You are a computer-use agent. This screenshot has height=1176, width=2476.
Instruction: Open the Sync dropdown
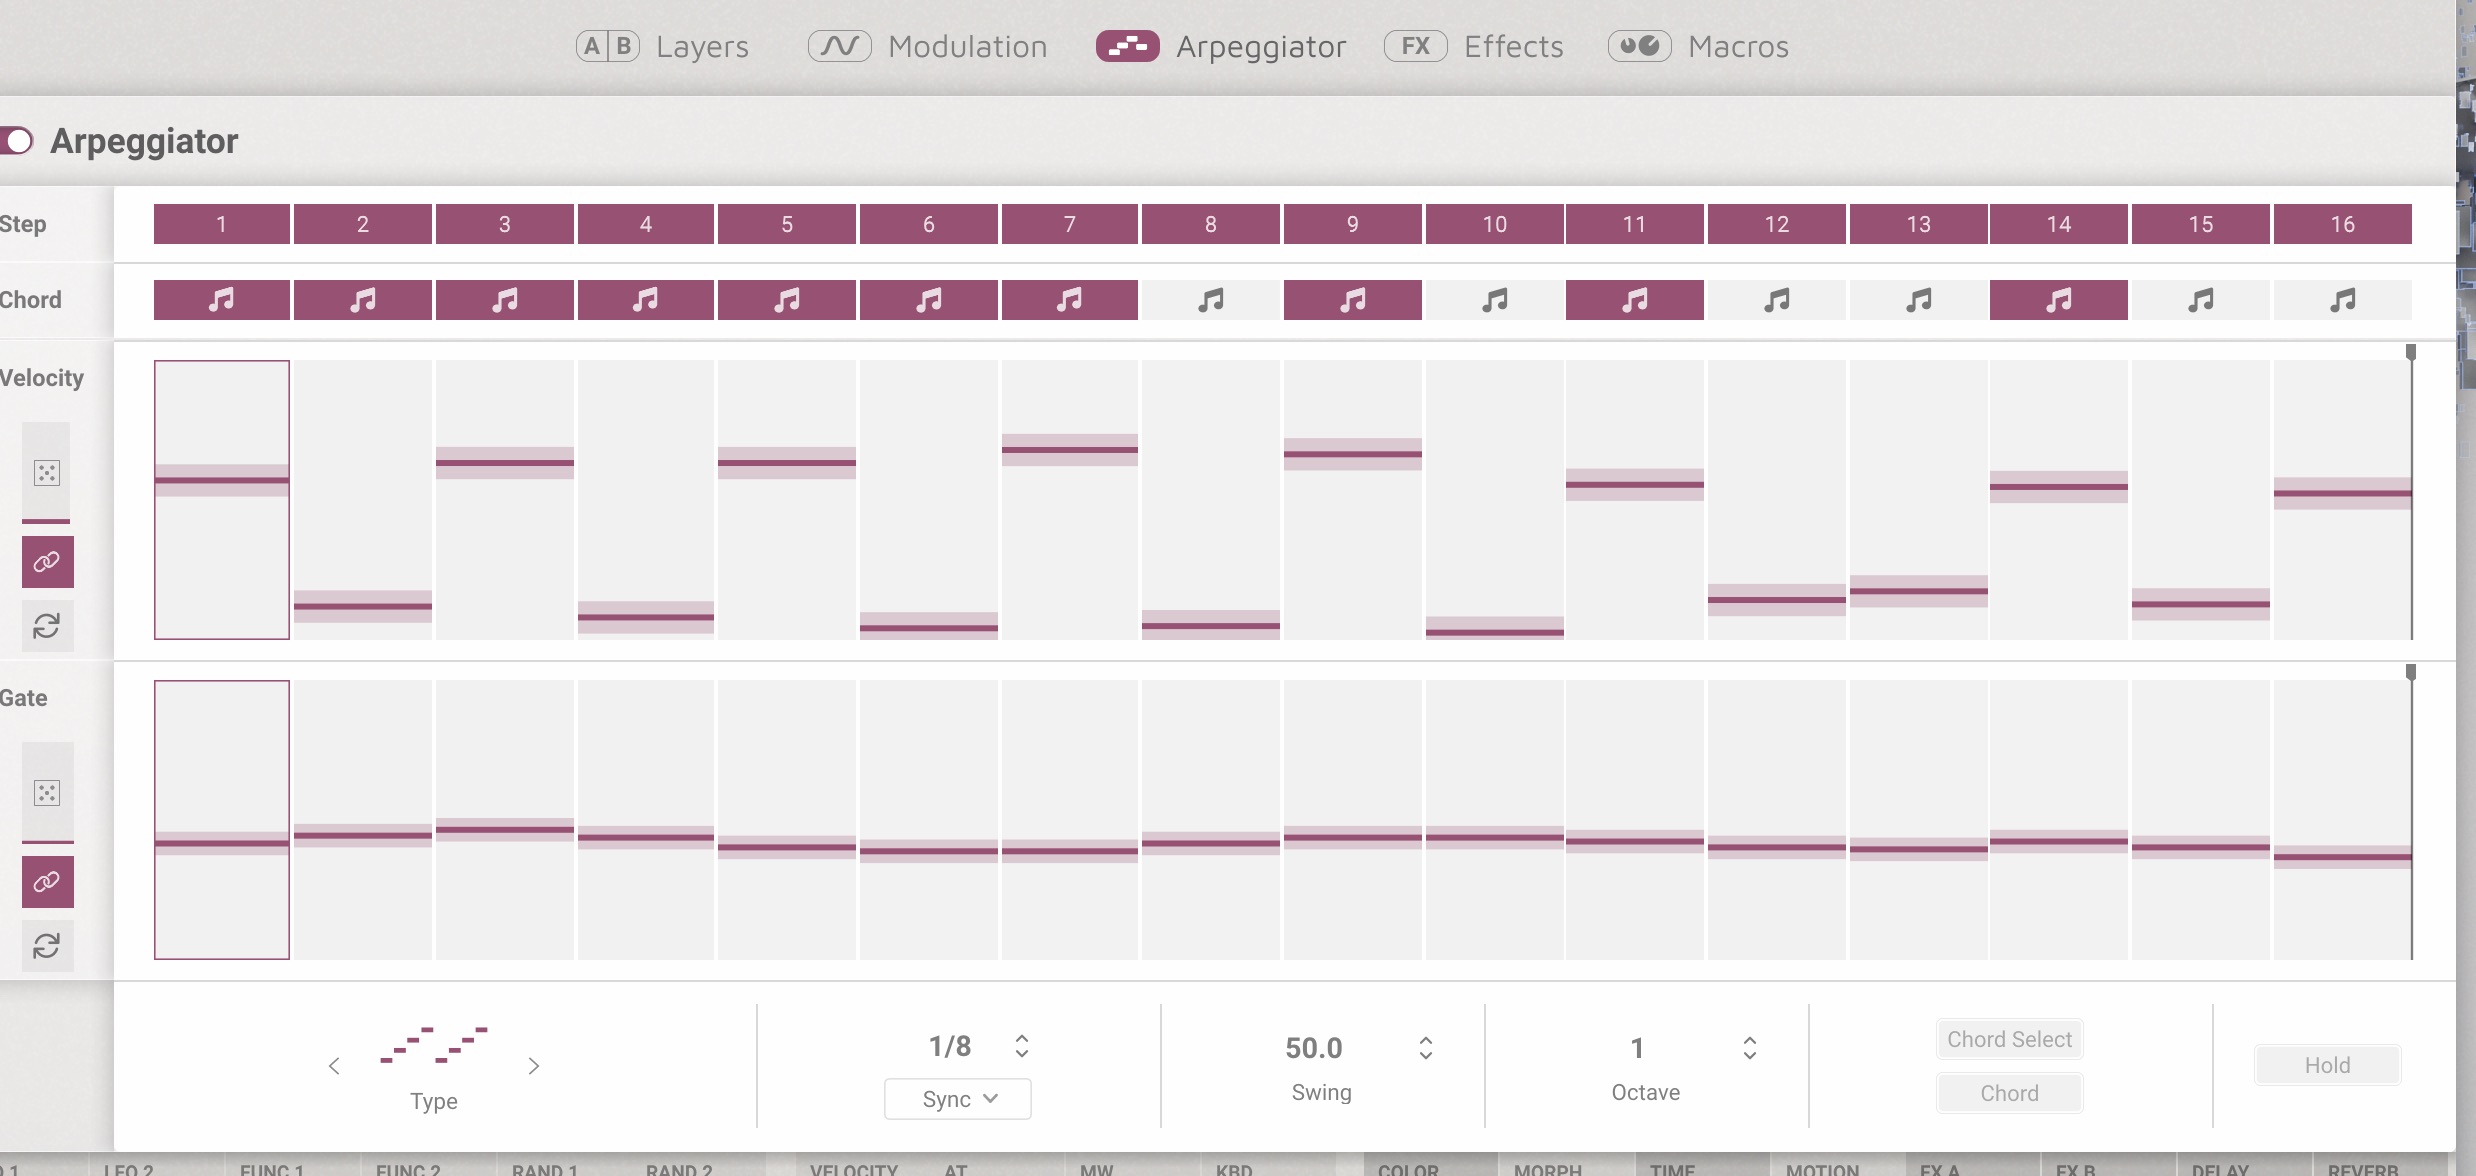click(956, 1098)
